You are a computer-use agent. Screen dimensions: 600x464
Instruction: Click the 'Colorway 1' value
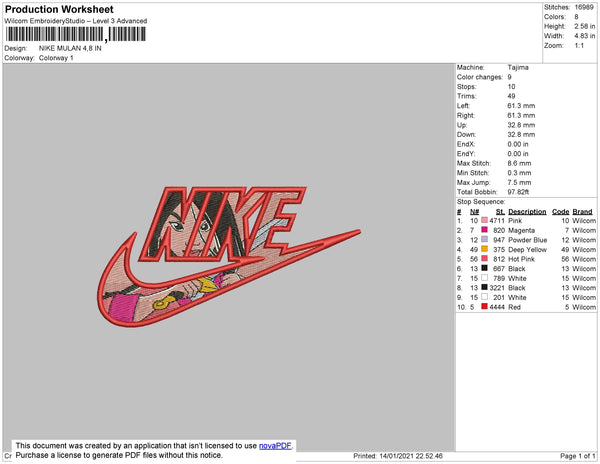point(56,58)
